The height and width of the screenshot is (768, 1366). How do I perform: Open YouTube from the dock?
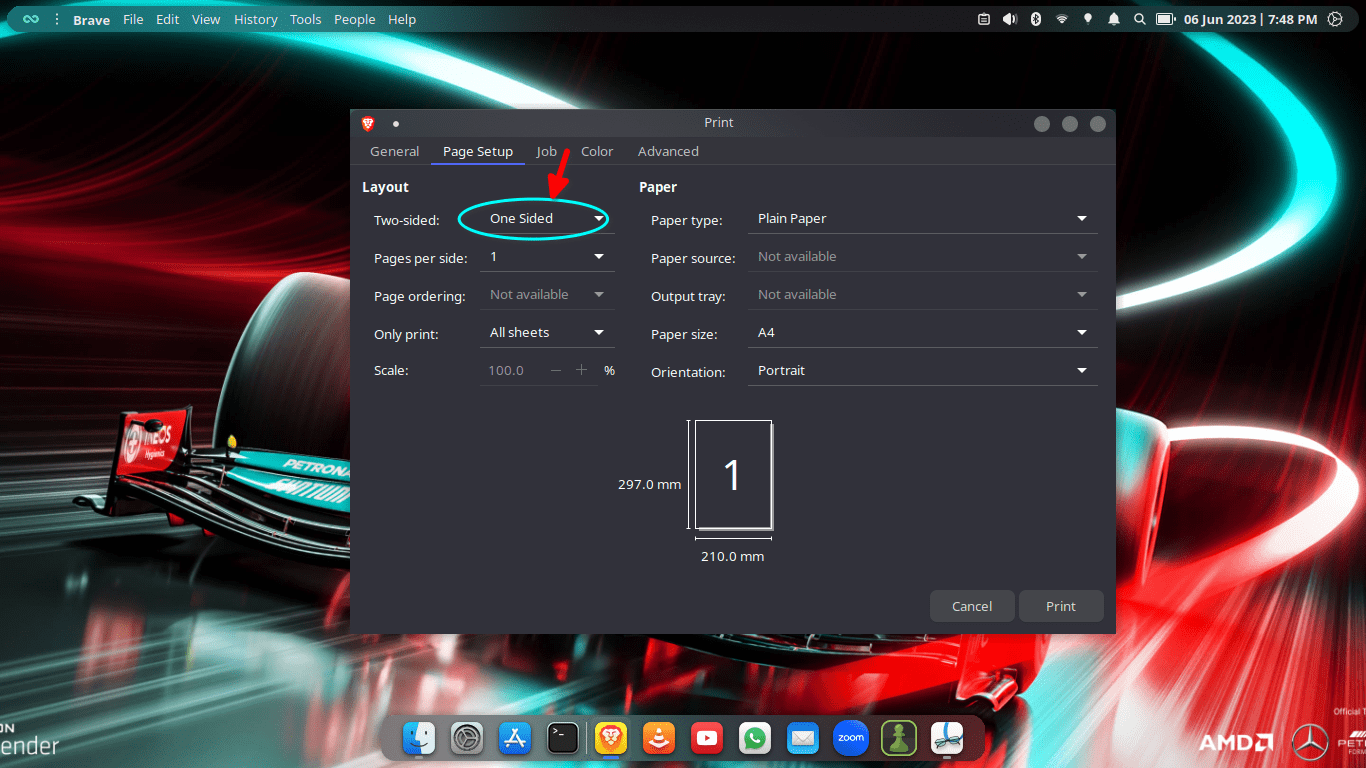(707, 738)
